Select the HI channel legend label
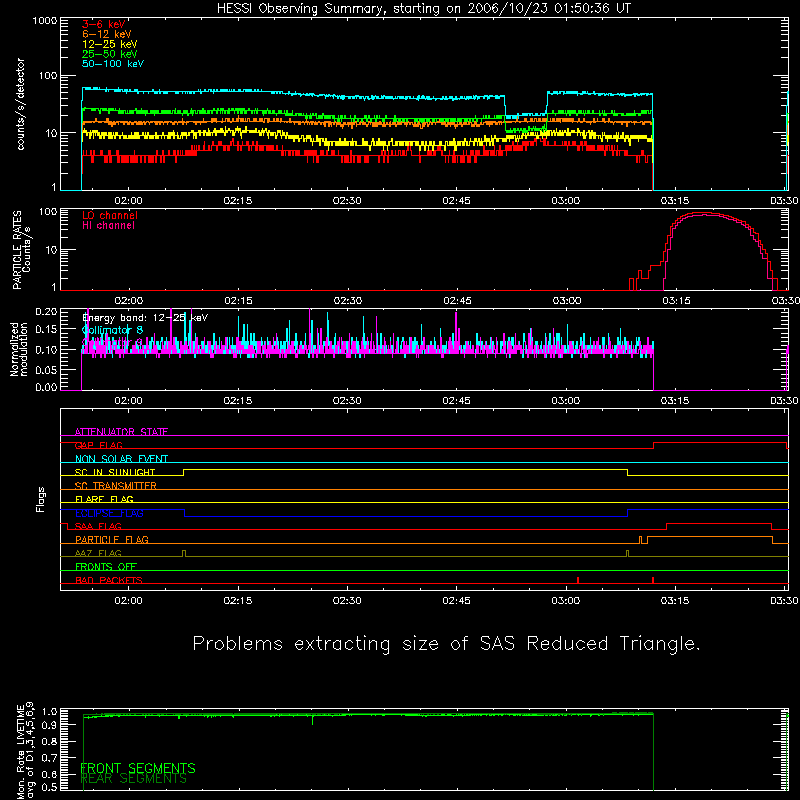Screen dimensions: 800x800 [108, 226]
